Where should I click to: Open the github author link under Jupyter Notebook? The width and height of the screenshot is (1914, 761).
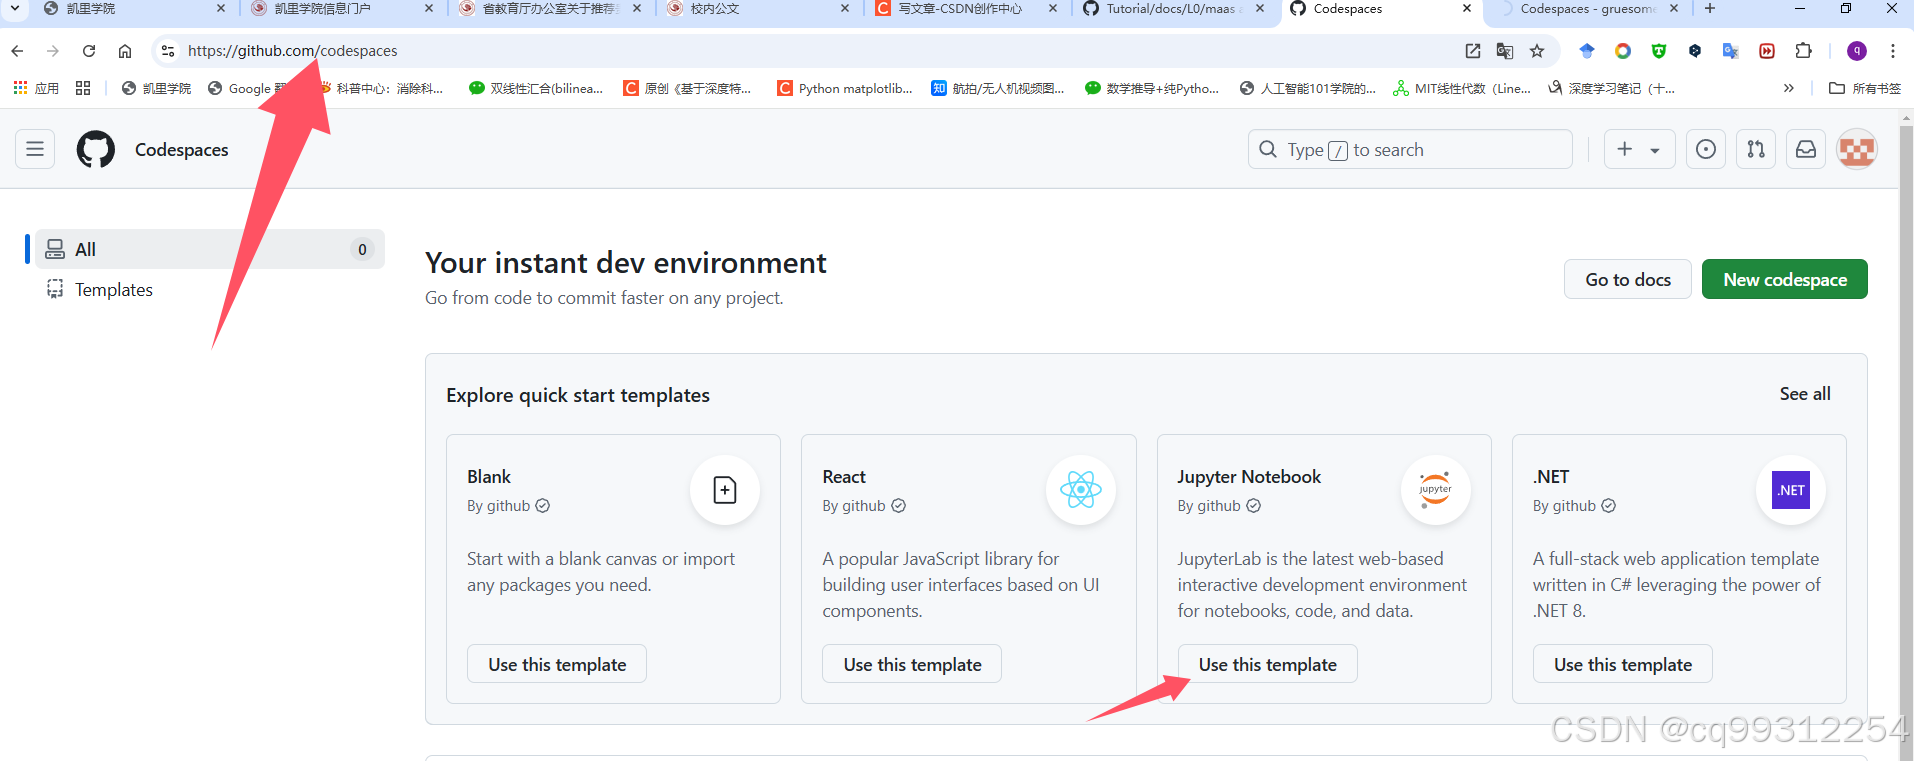coord(1219,506)
